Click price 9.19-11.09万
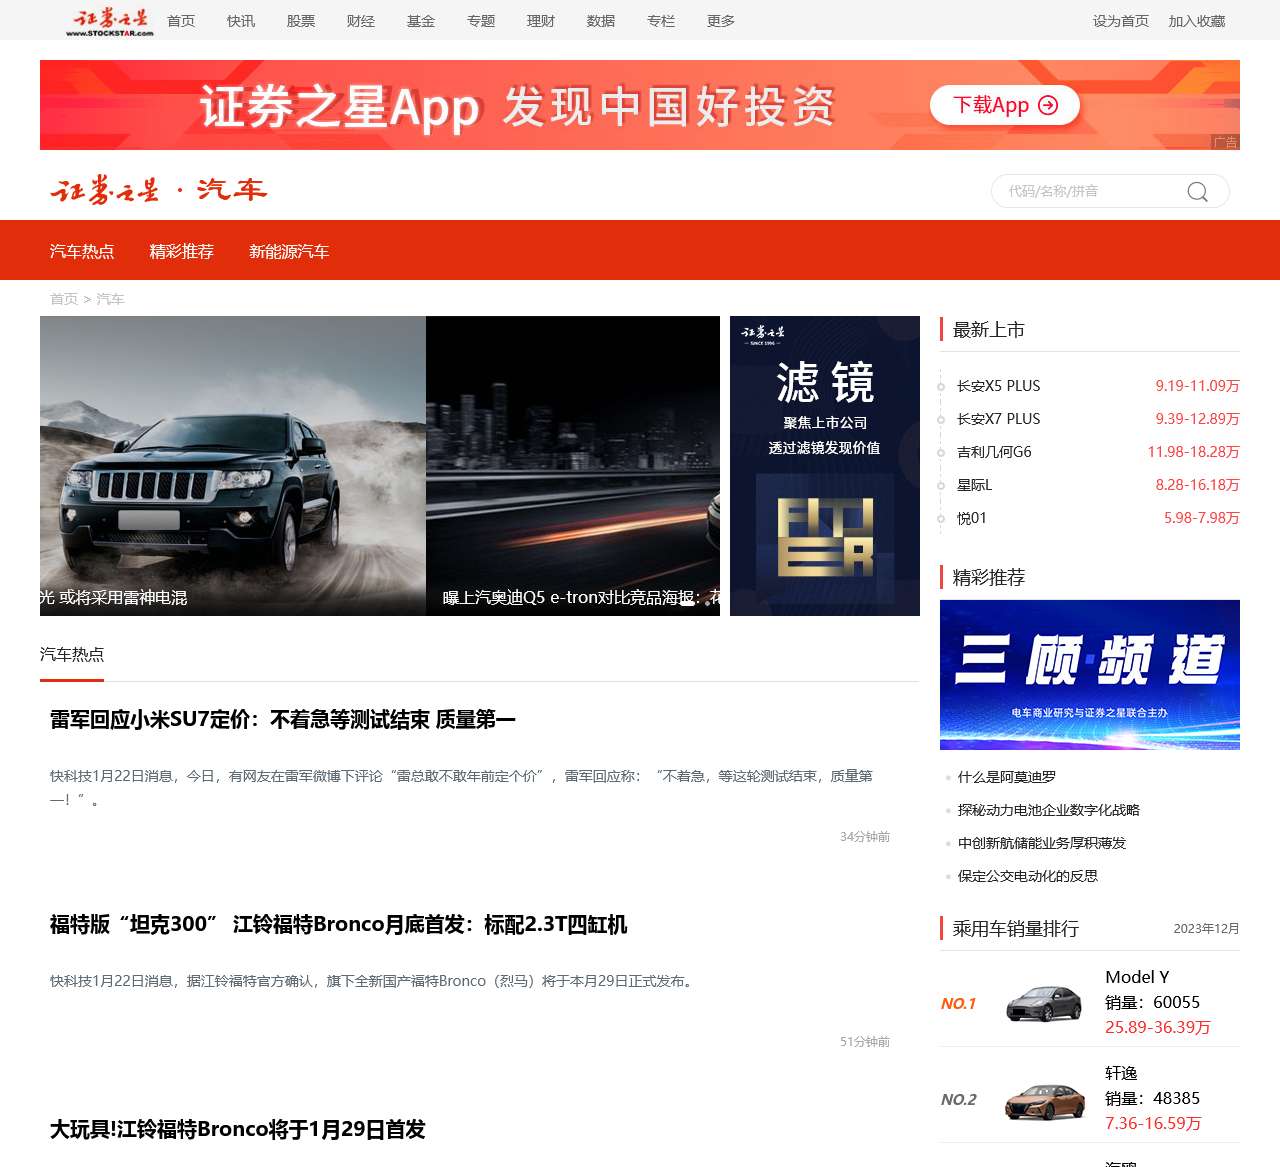The image size is (1280, 1167). [1197, 386]
